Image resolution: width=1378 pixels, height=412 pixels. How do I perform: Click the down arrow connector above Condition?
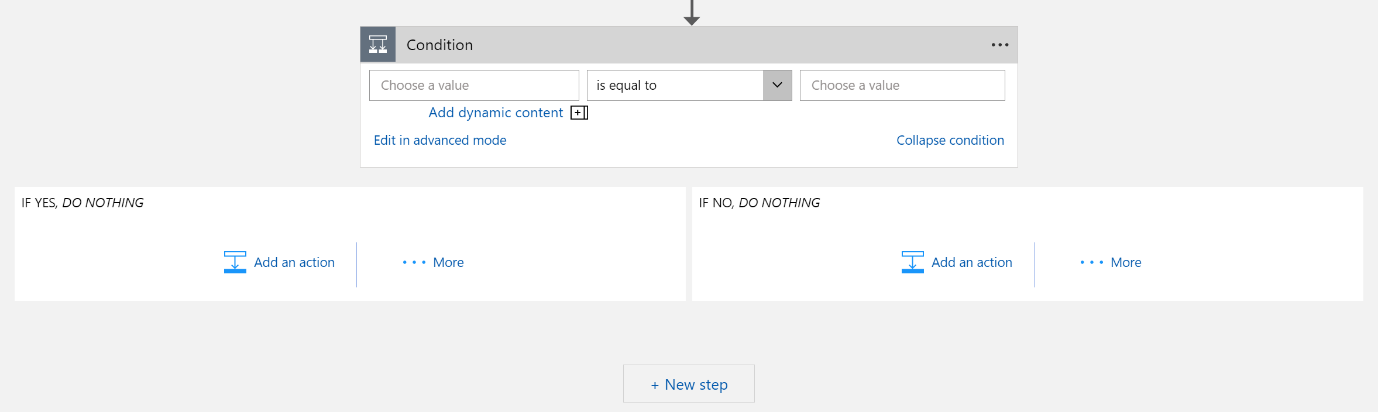[x=691, y=13]
